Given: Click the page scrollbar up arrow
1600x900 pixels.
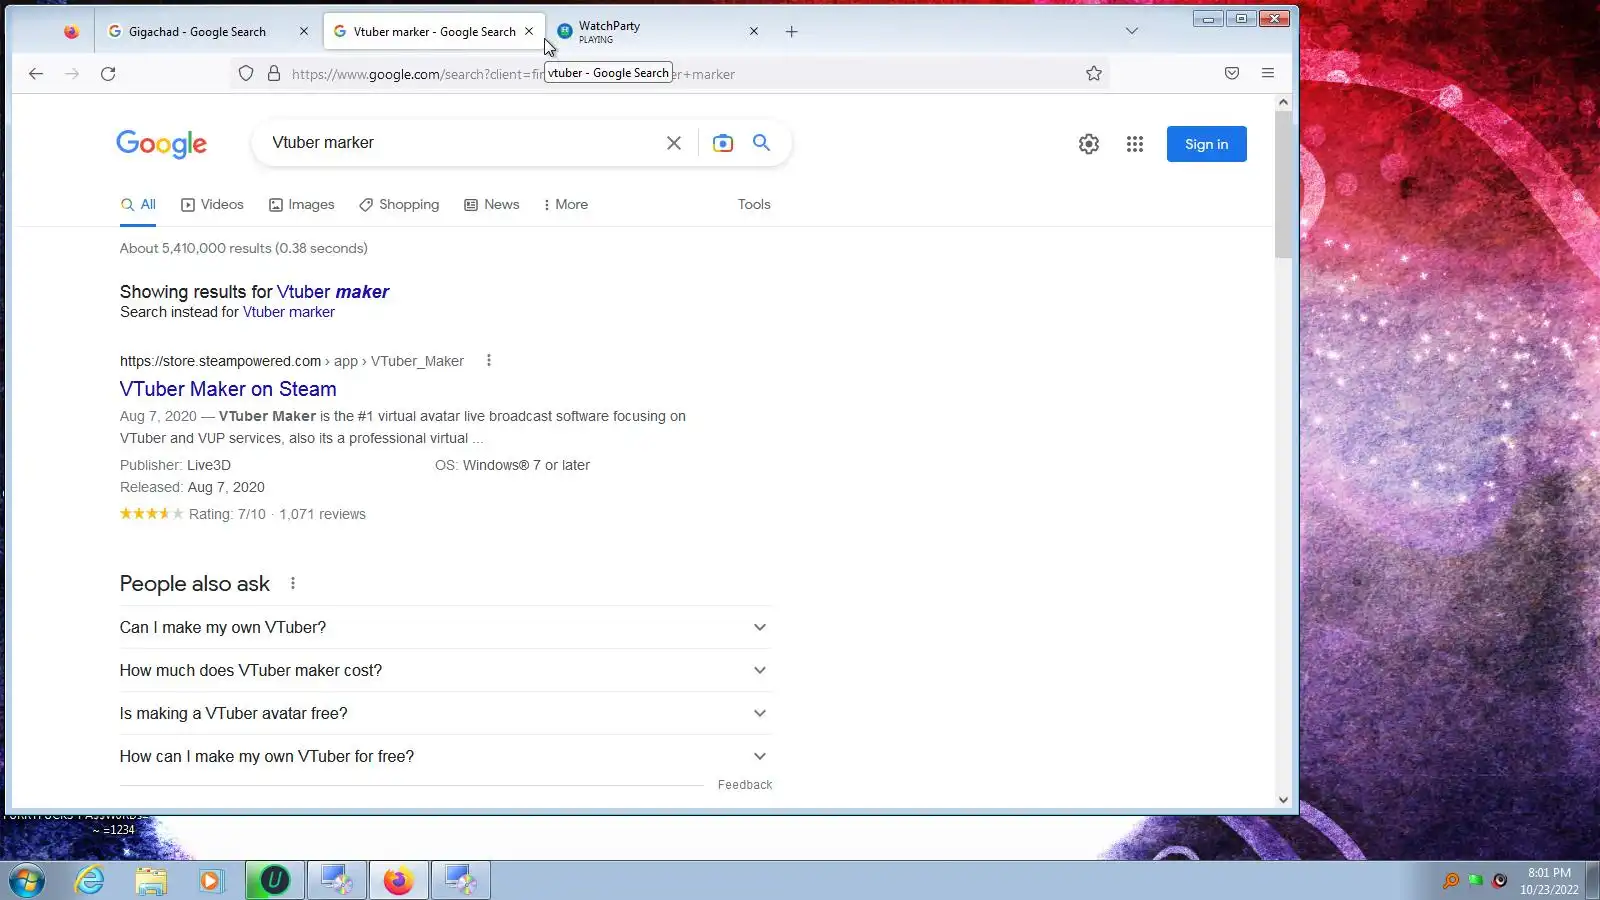Looking at the screenshot, I should pyautogui.click(x=1284, y=102).
